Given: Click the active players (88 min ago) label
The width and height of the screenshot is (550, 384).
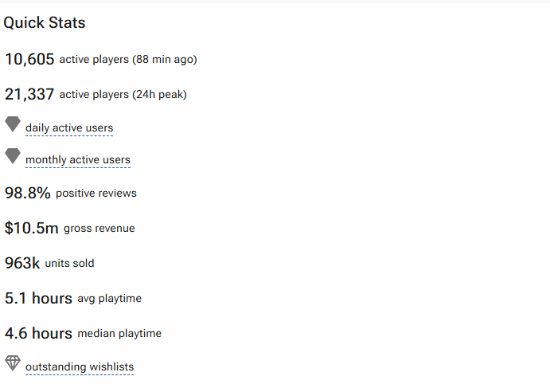Looking at the screenshot, I should point(128,59).
